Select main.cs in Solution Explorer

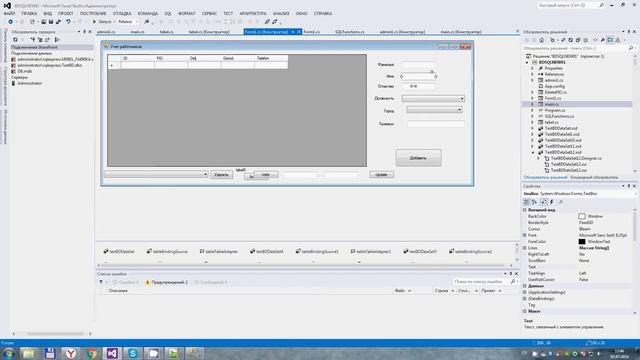point(551,104)
